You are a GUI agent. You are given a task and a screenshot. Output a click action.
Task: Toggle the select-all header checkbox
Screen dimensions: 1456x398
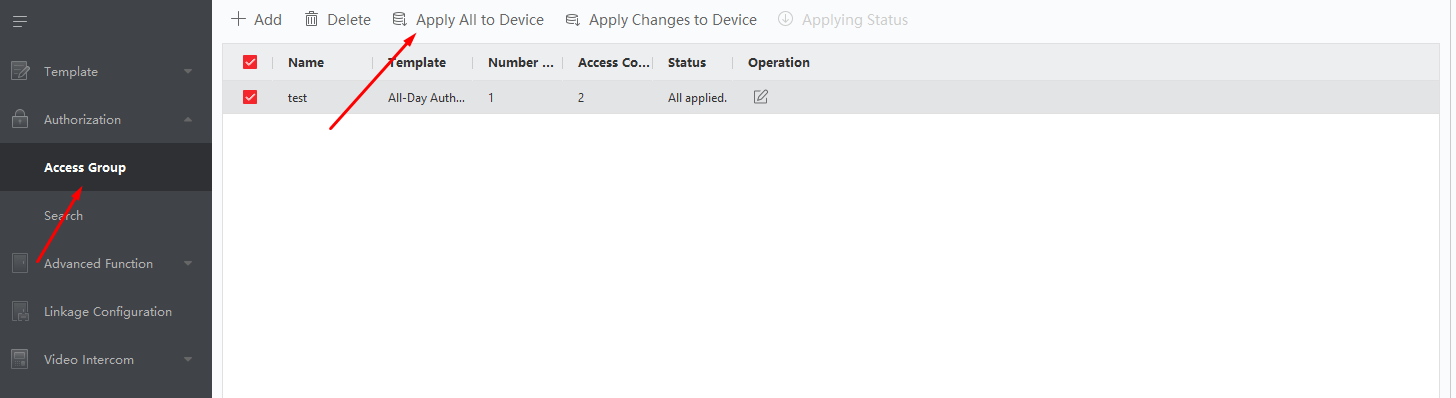click(x=250, y=62)
